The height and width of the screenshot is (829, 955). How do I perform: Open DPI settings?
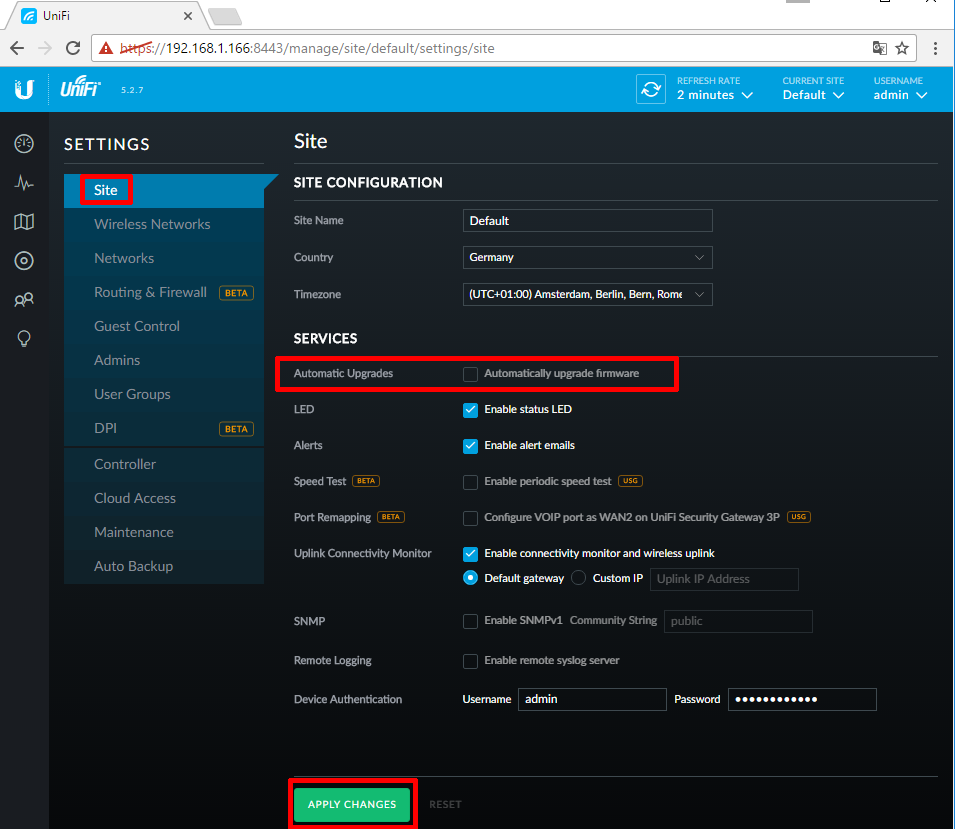[x=164, y=428]
